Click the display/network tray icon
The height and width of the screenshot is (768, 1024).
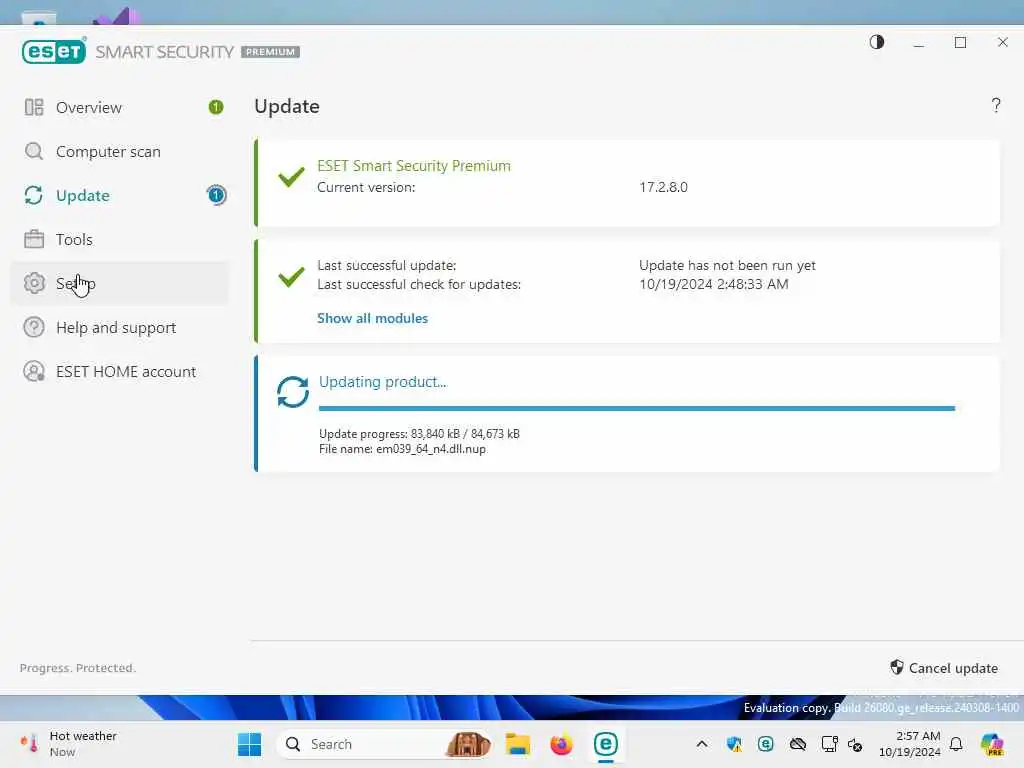tap(829, 744)
